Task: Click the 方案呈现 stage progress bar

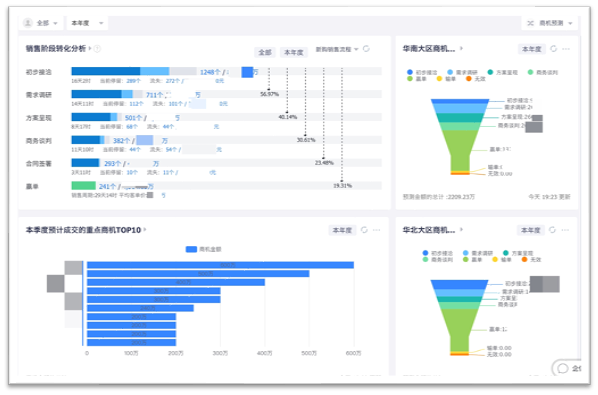Action: (x=227, y=117)
